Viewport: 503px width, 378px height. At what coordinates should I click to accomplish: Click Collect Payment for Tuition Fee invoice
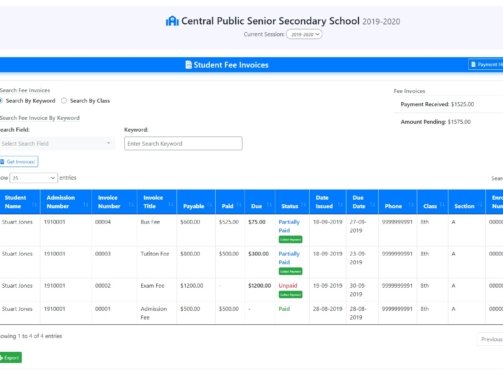pos(290,271)
